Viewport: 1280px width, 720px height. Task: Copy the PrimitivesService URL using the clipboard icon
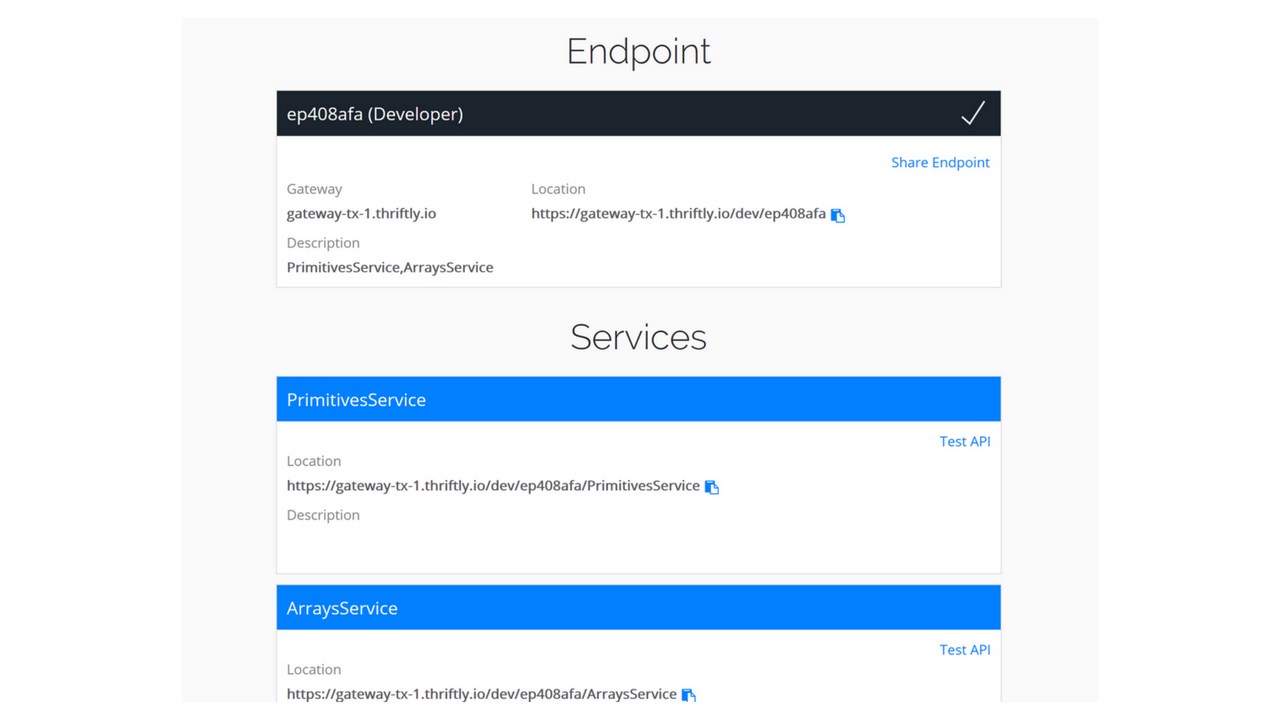[712, 487]
